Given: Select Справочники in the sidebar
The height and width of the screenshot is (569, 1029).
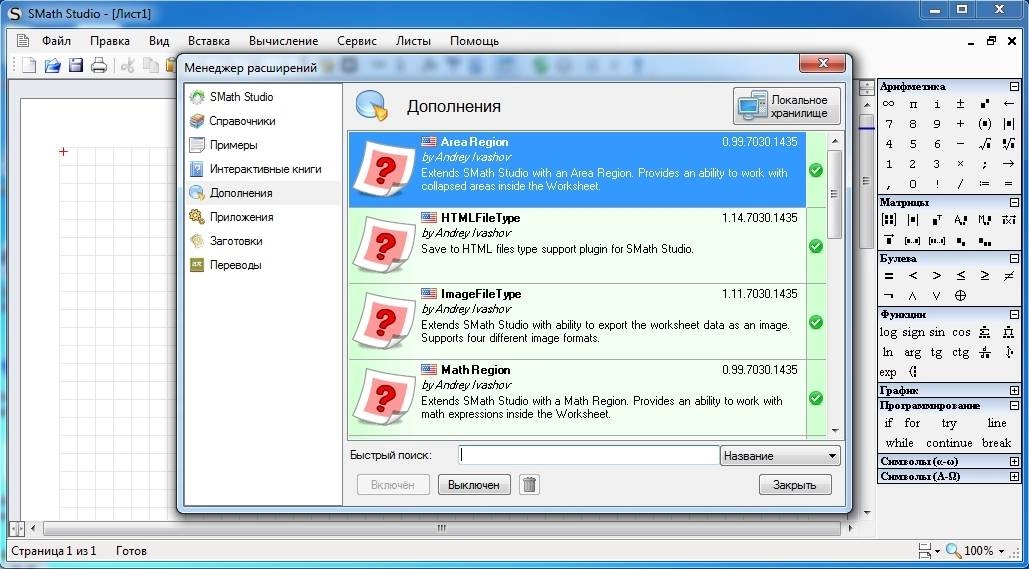Looking at the screenshot, I should tap(242, 121).
